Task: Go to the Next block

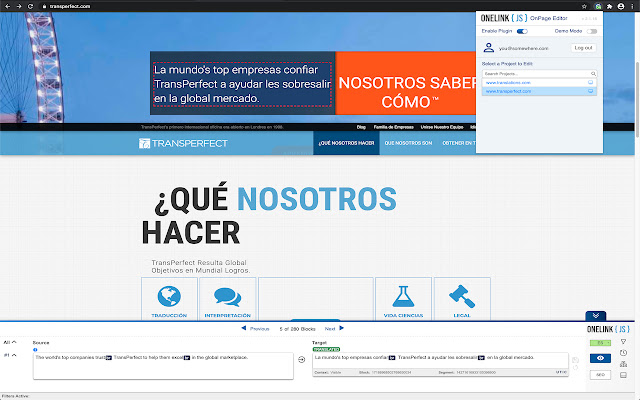Action: coord(334,328)
